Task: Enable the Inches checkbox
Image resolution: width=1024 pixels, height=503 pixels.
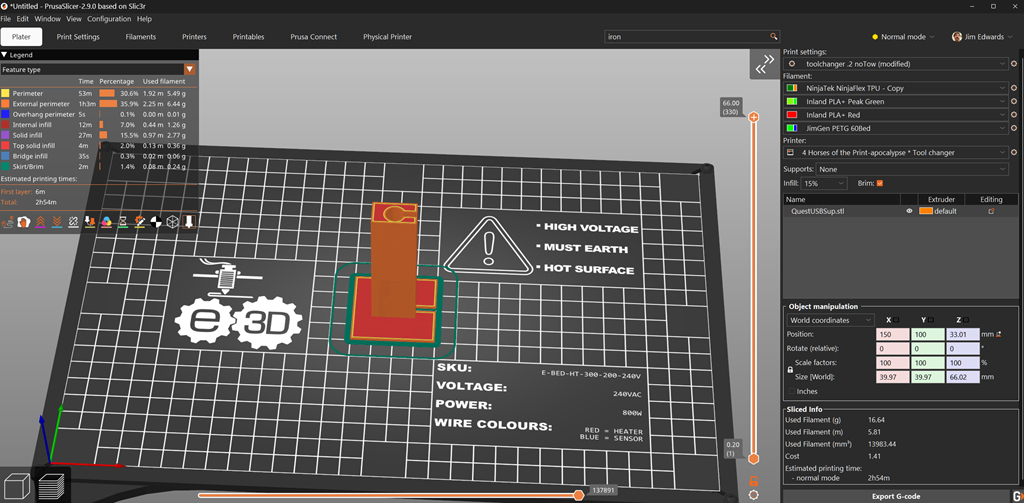Action: click(793, 391)
